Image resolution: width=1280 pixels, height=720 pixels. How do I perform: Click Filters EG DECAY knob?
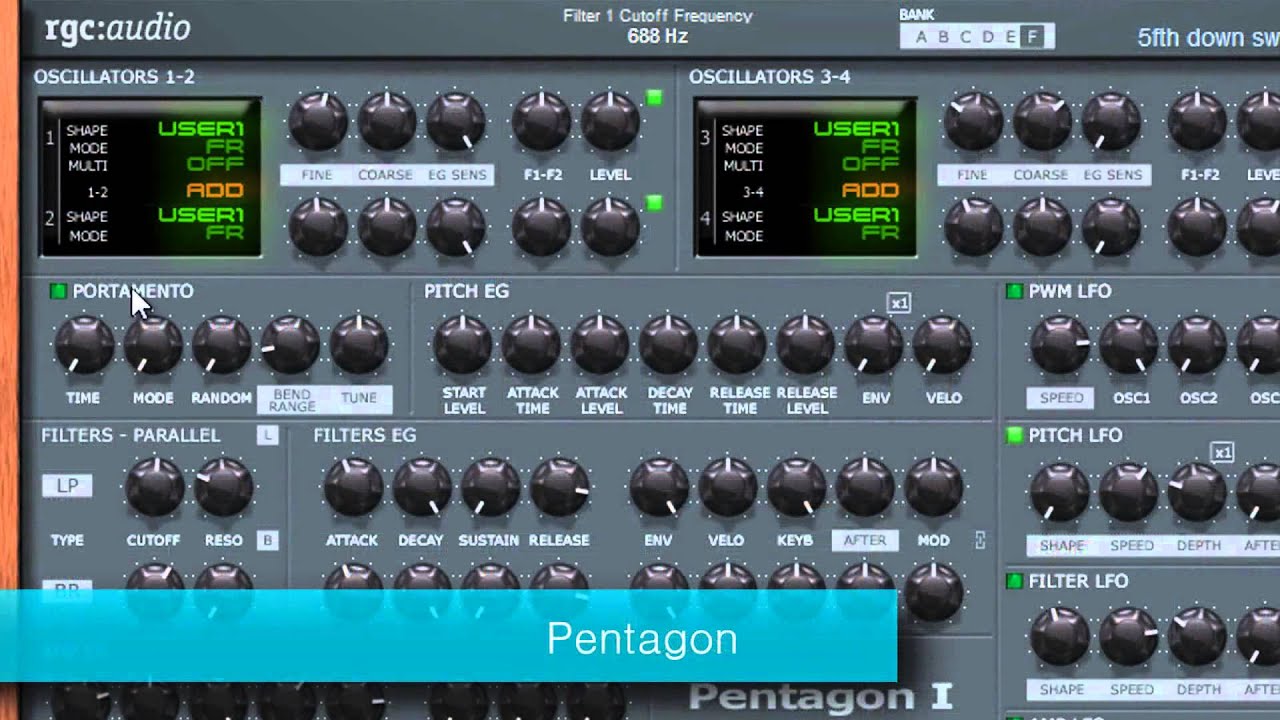pyautogui.click(x=422, y=487)
